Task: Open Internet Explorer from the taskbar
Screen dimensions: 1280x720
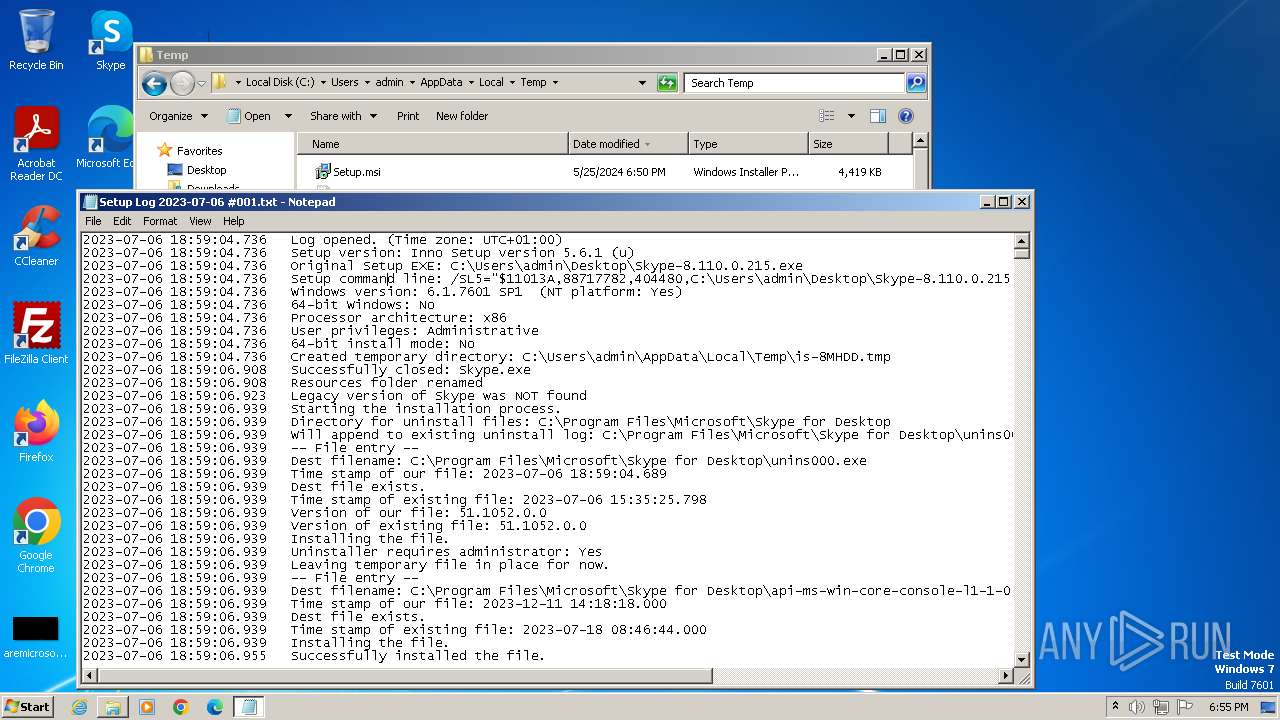Action: coord(79,707)
